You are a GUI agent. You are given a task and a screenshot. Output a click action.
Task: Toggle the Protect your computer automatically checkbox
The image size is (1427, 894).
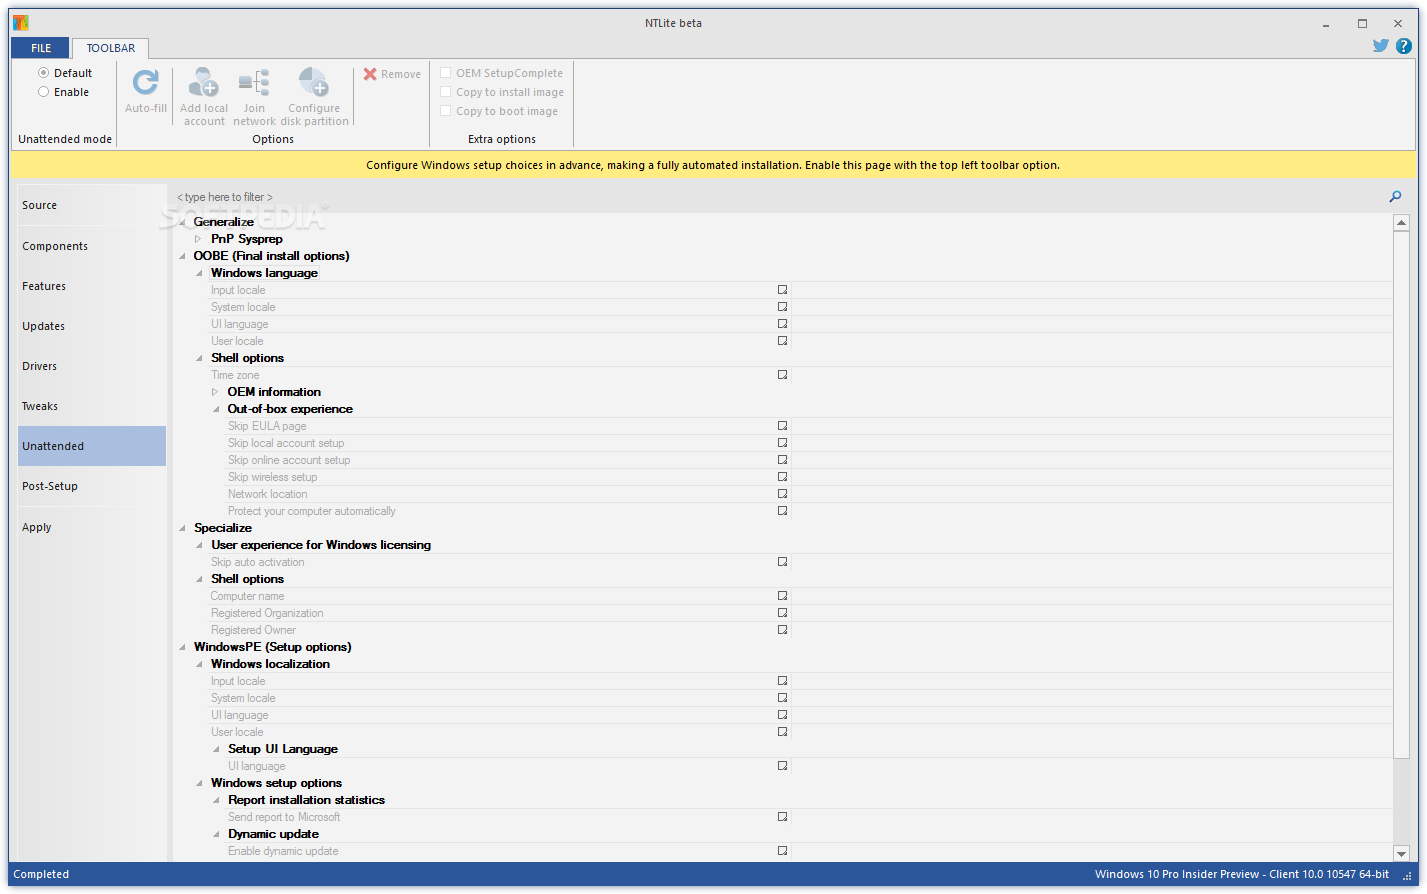[783, 511]
